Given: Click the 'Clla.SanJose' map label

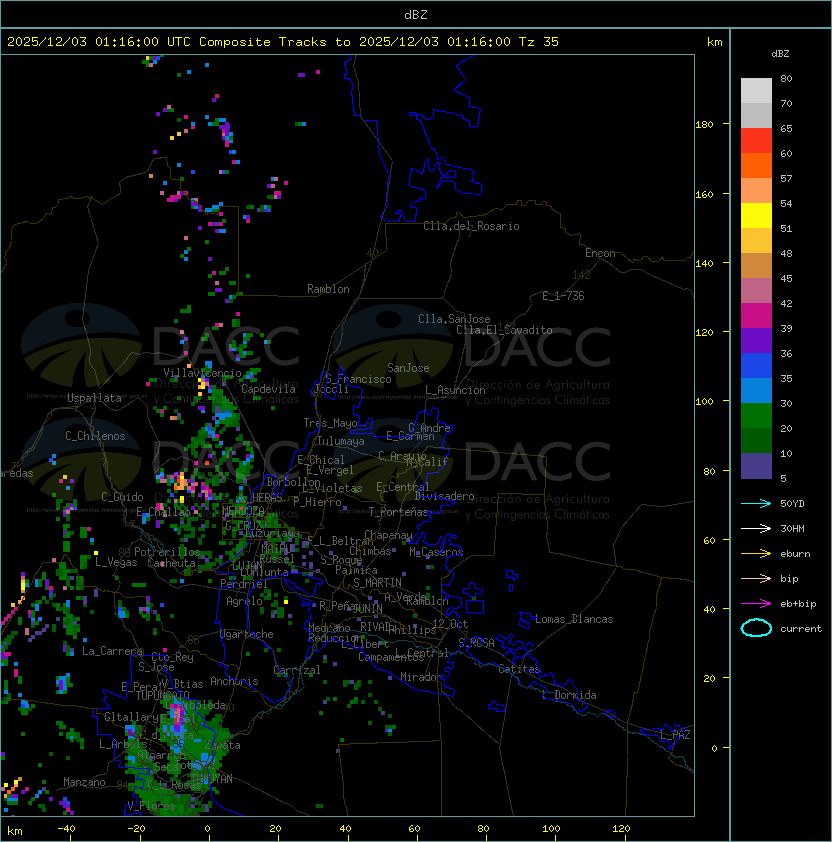Looking at the screenshot, I should click(x=454, y=319).
